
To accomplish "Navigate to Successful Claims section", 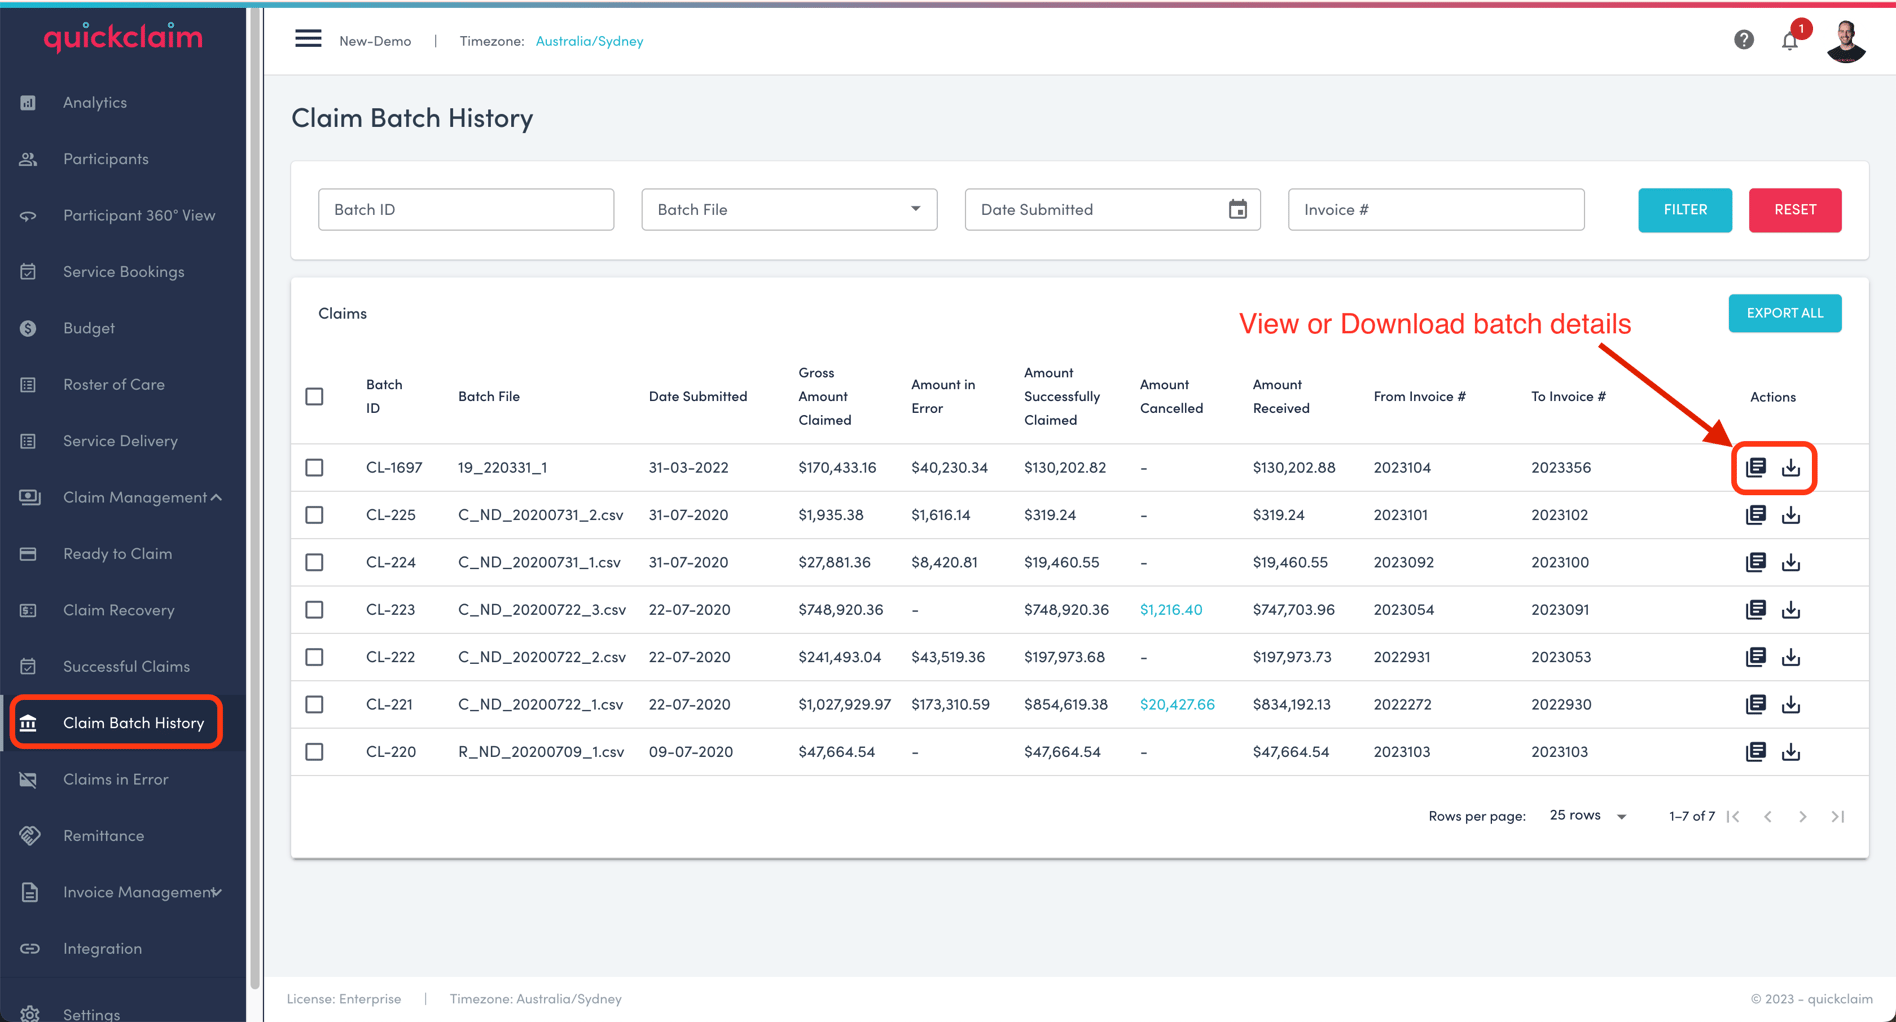I will (126, 666).
